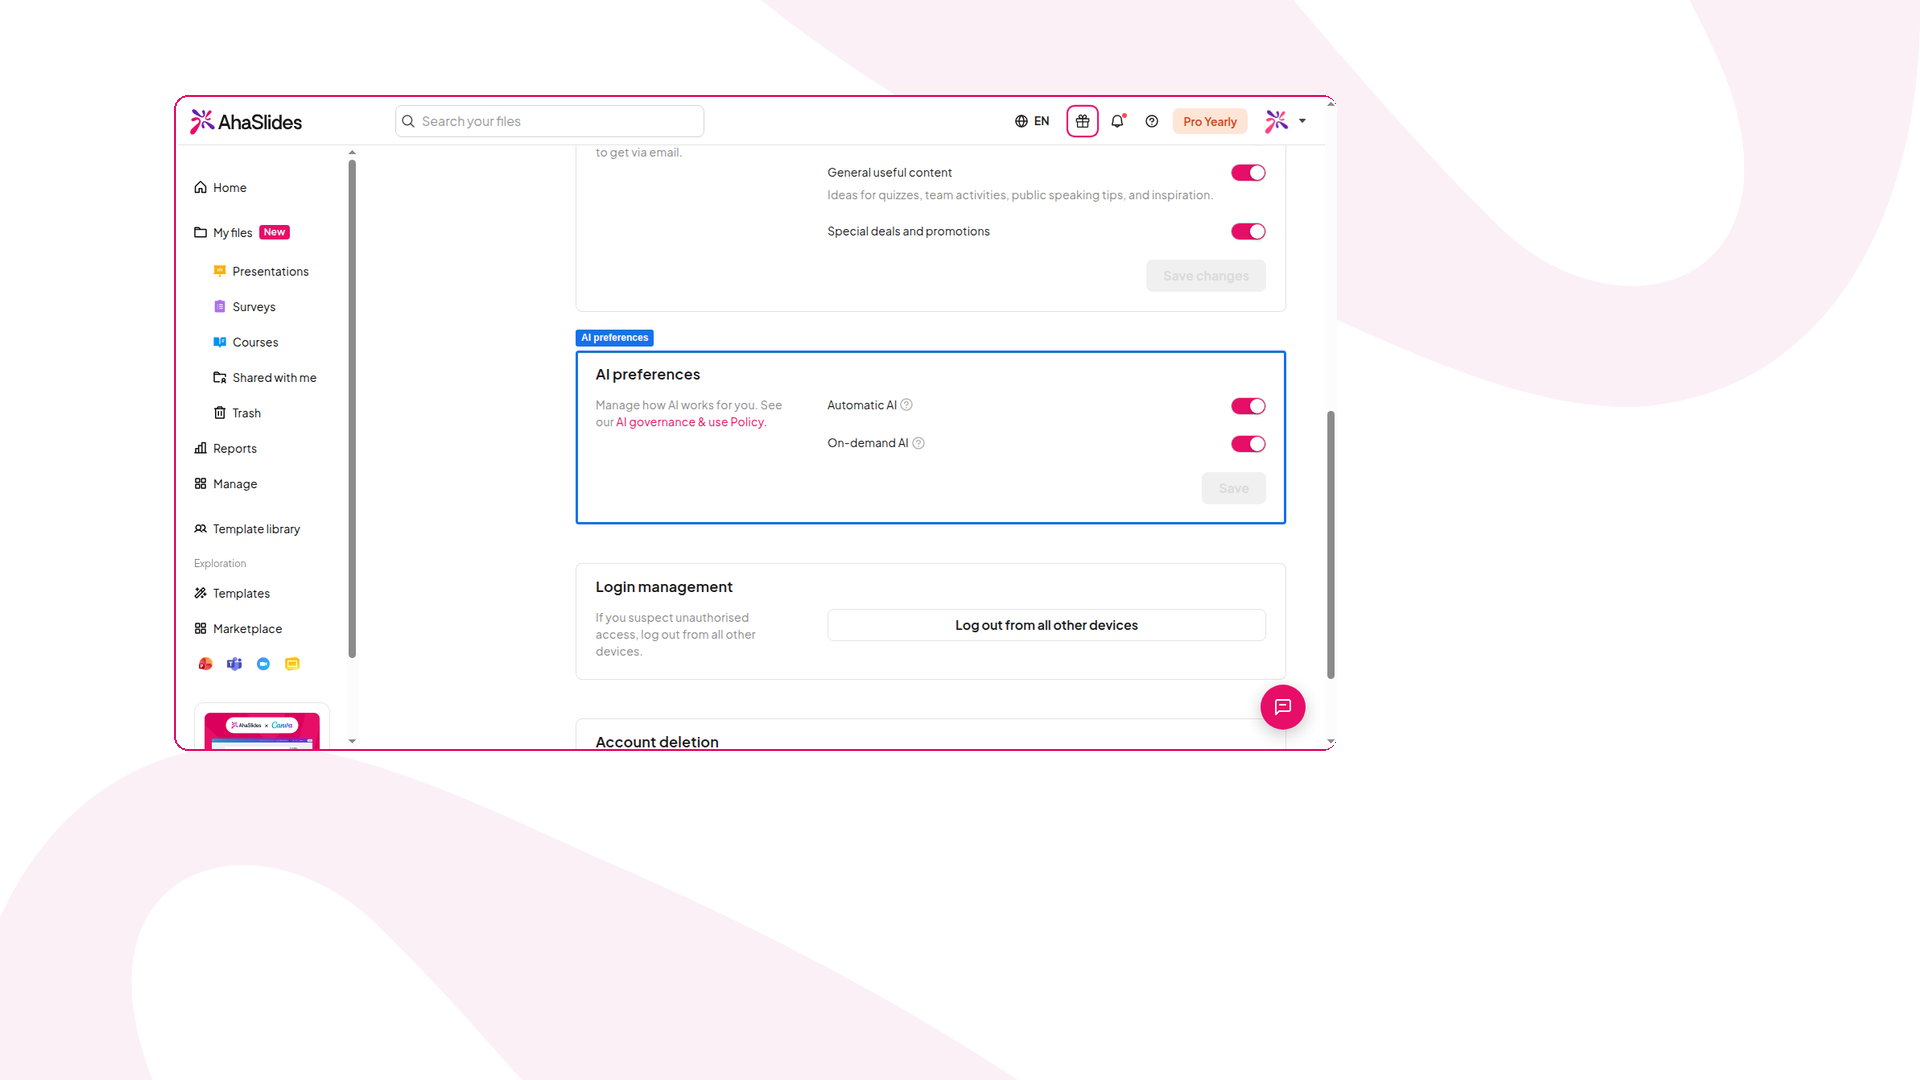This screenshot has width=1920, height=1080.
Task: Click the Home house icon
Action: tap(200, 187)
